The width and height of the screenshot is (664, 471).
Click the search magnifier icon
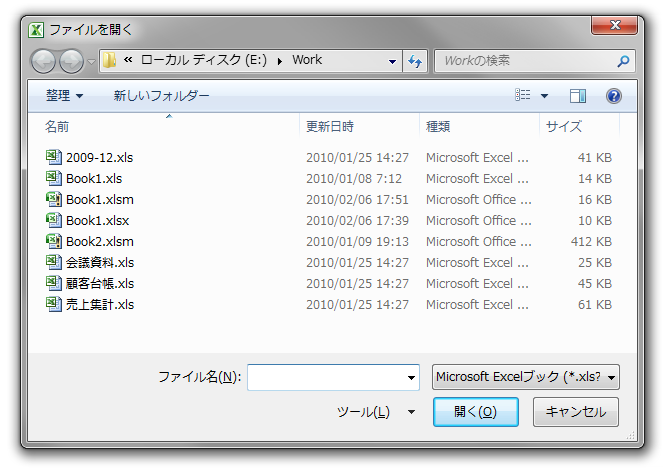(623, 61)
